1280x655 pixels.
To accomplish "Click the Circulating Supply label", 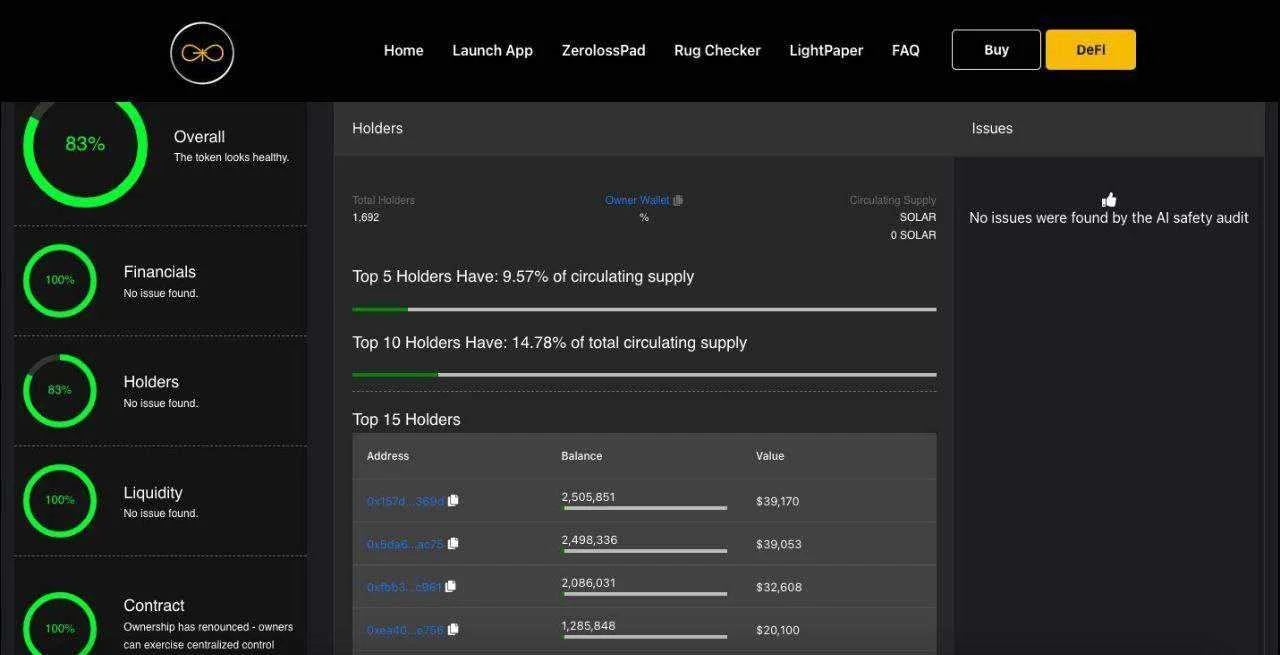I will click(893, 200).
